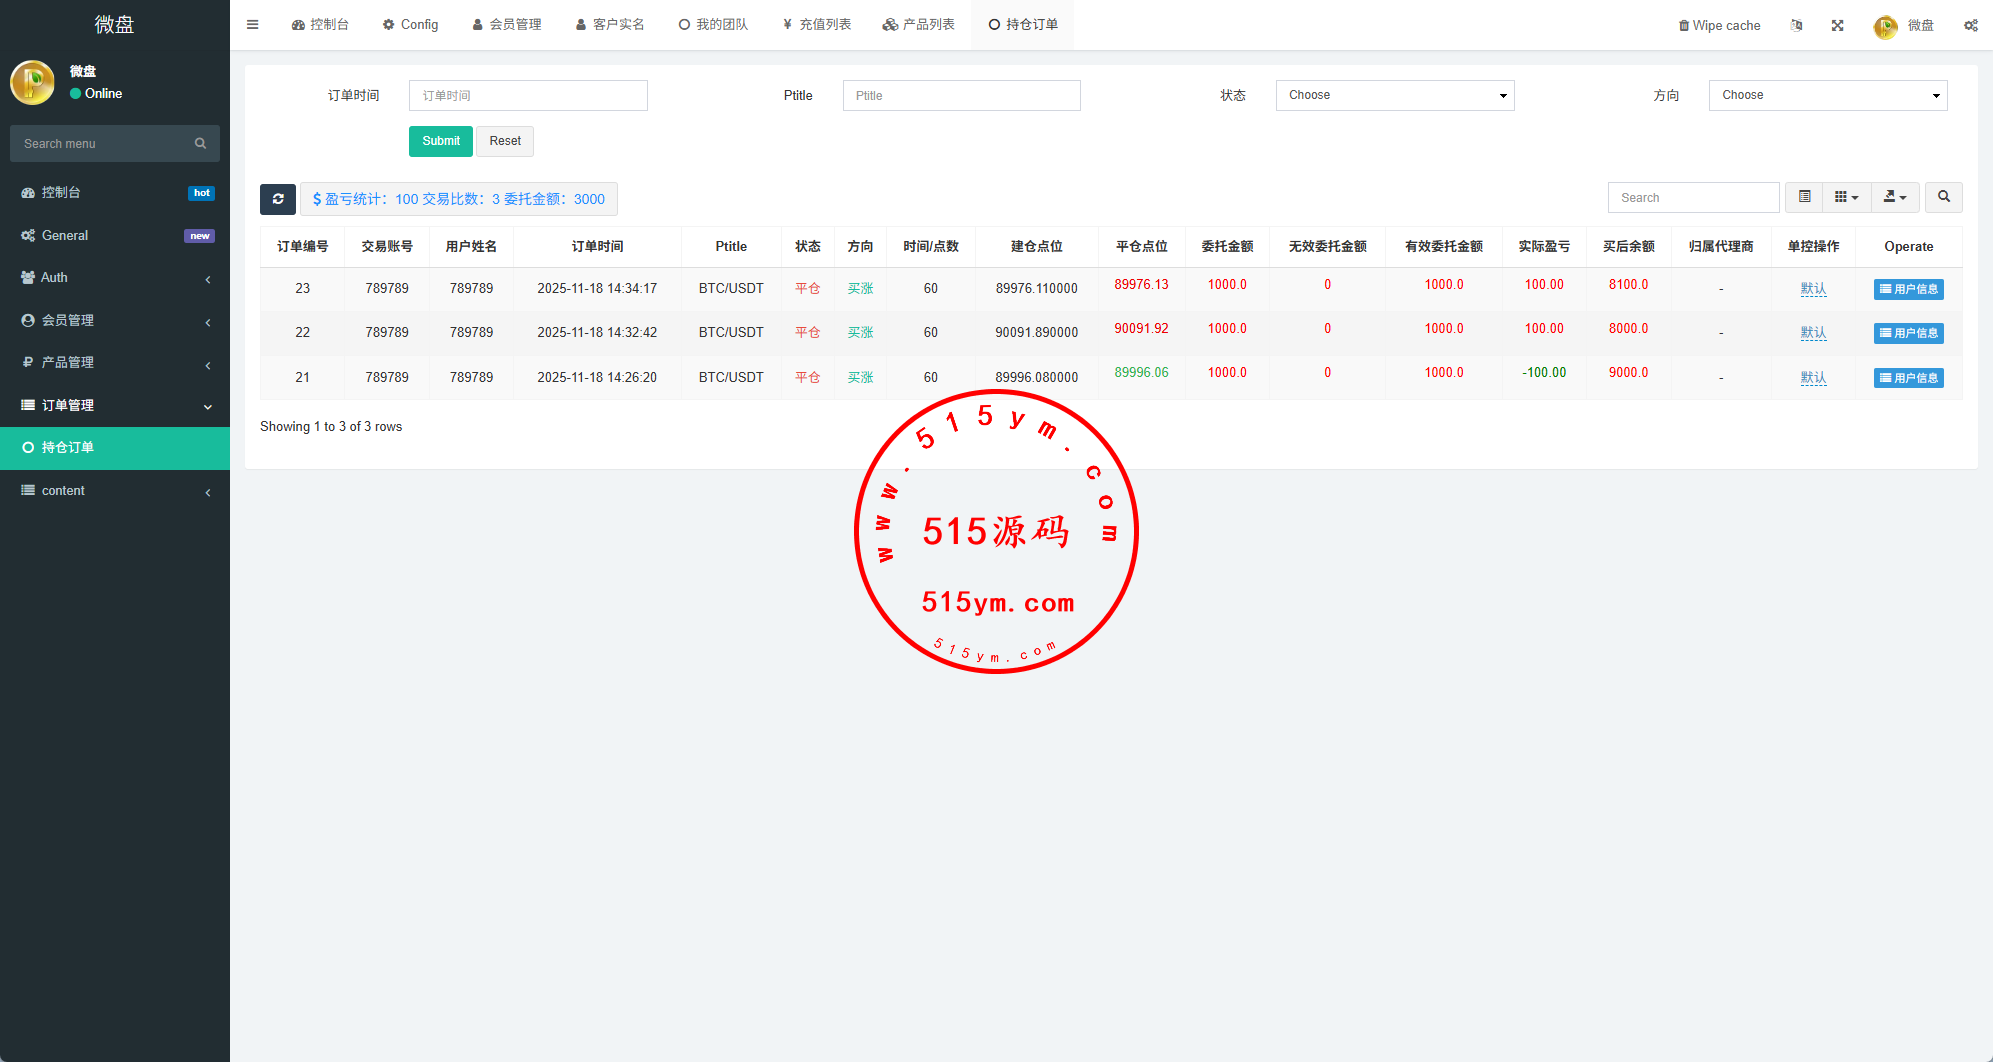Click the magnifier in sidebar search
This screenshot has width=1993, height=1062.
(200, 144)
